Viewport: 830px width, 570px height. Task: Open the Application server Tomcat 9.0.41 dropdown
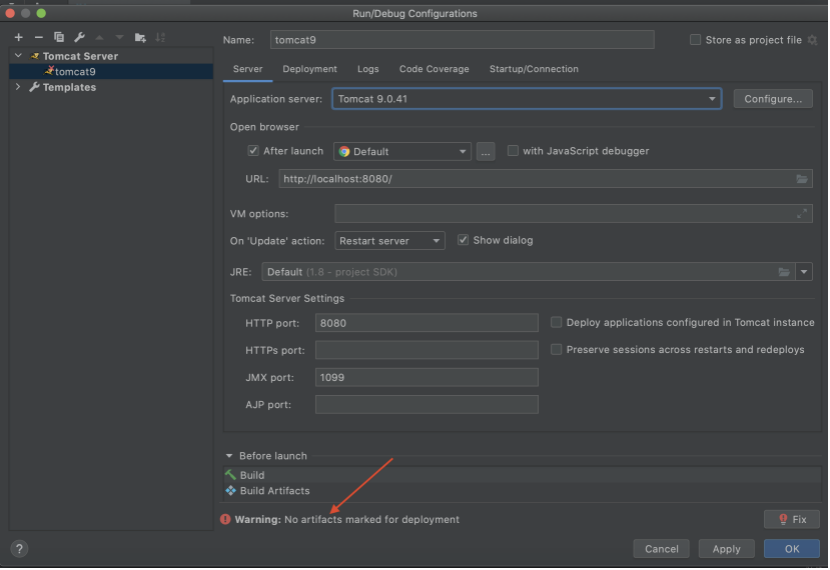[527, 99]
